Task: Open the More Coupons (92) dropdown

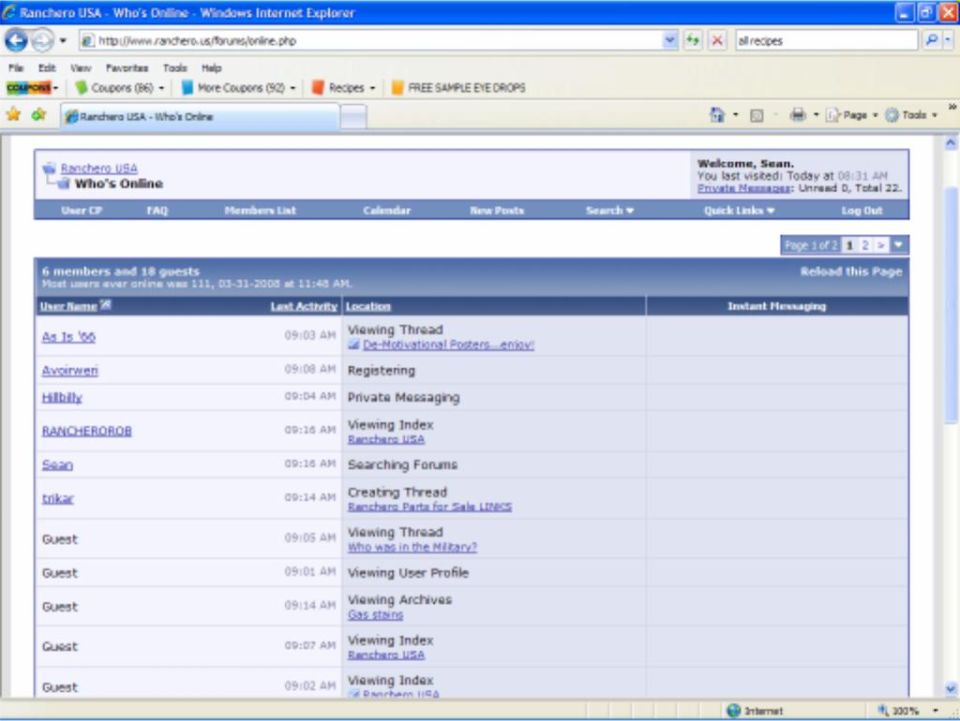Action: coord(293,88)
